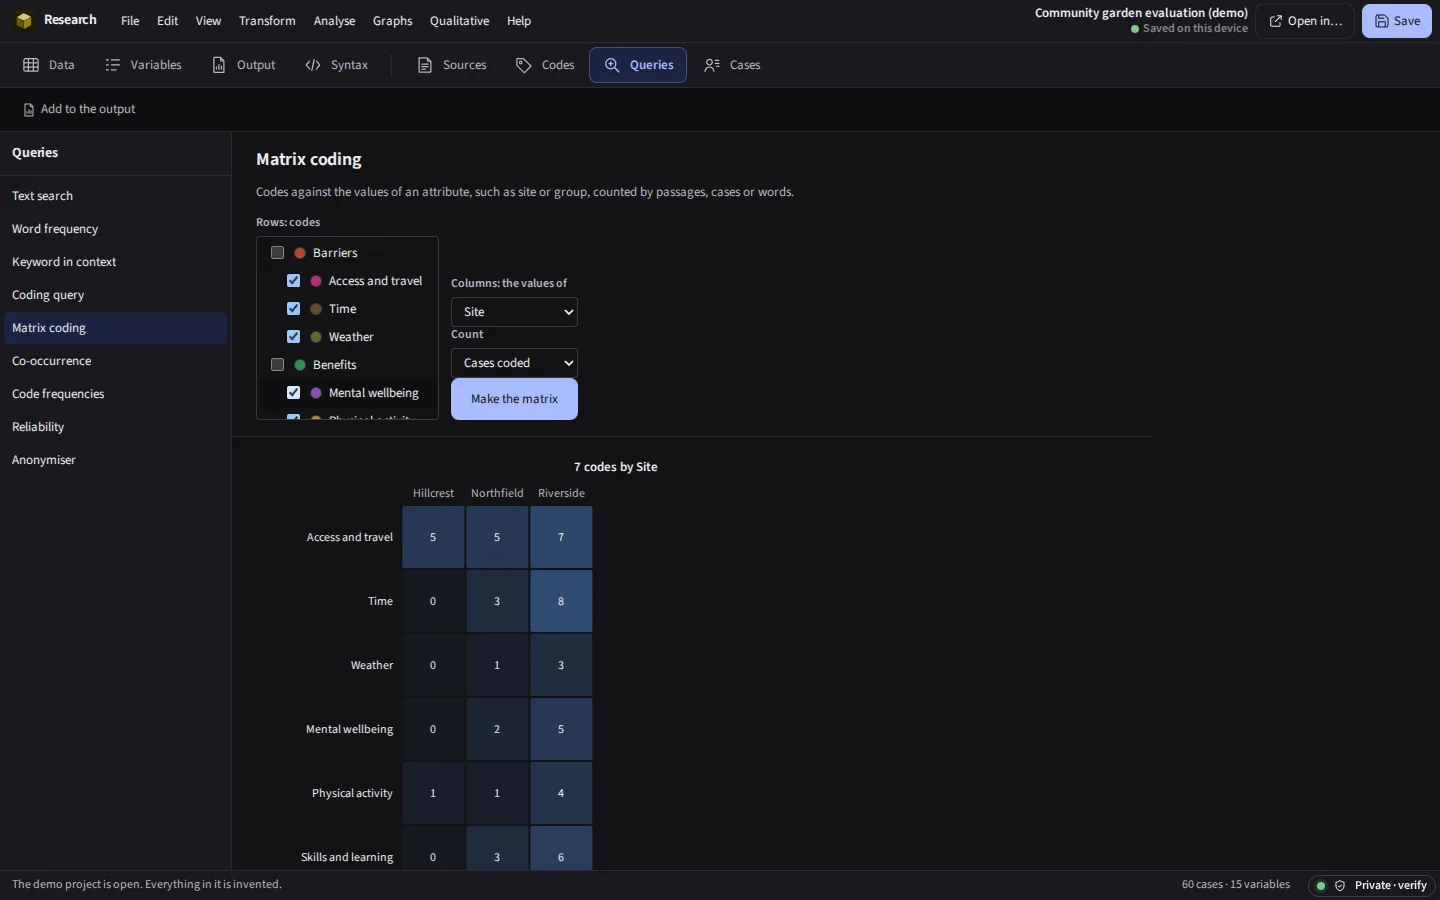Select Matrix coding in sidebar
Viewport: 1440px width, 900px height.
pos(115,328)
